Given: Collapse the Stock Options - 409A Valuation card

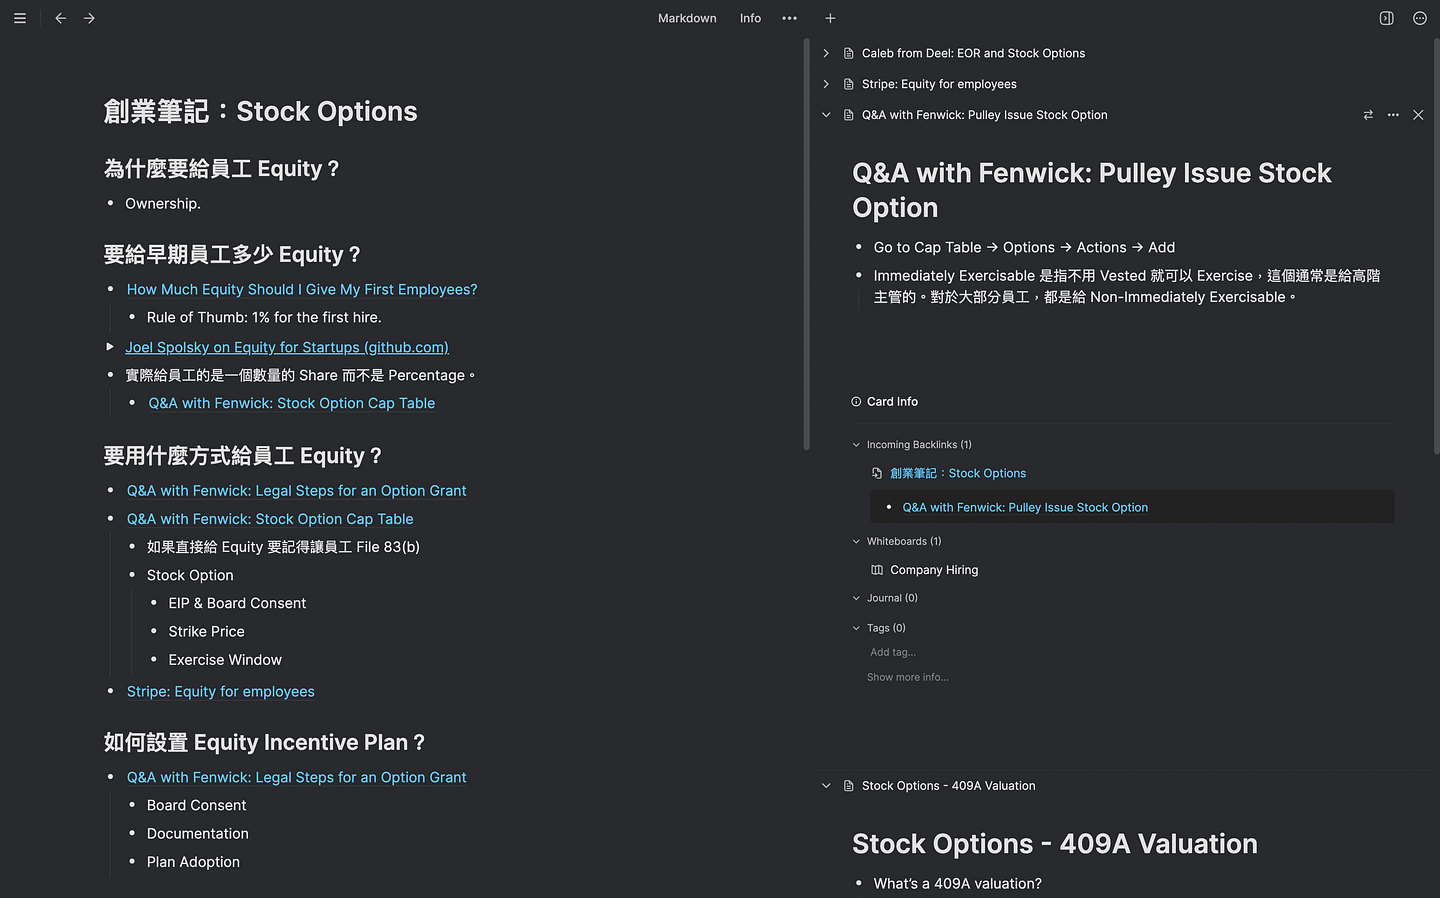Looking at the screenshot, I should click(x=826, y=786).
